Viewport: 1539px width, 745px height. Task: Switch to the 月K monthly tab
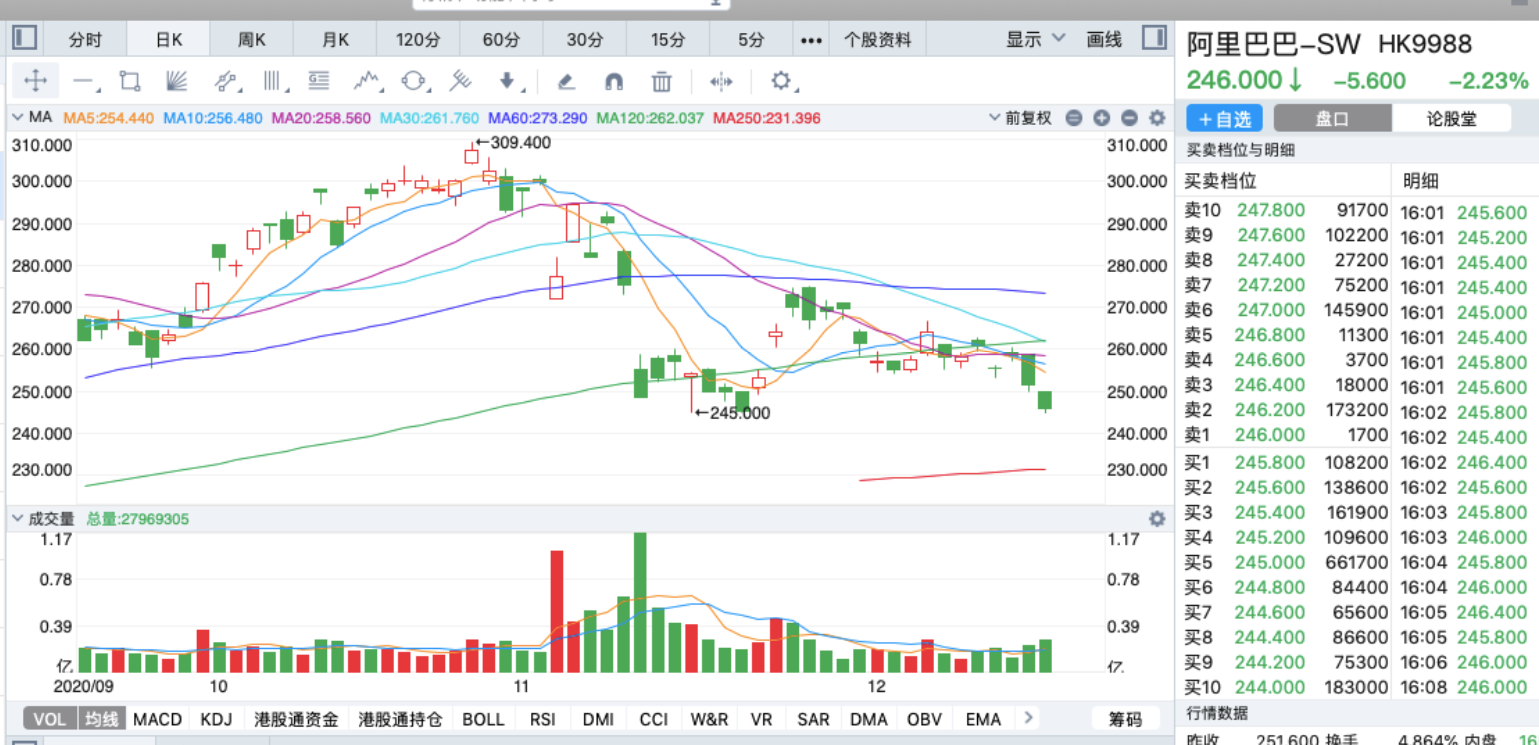click(335, 40)
